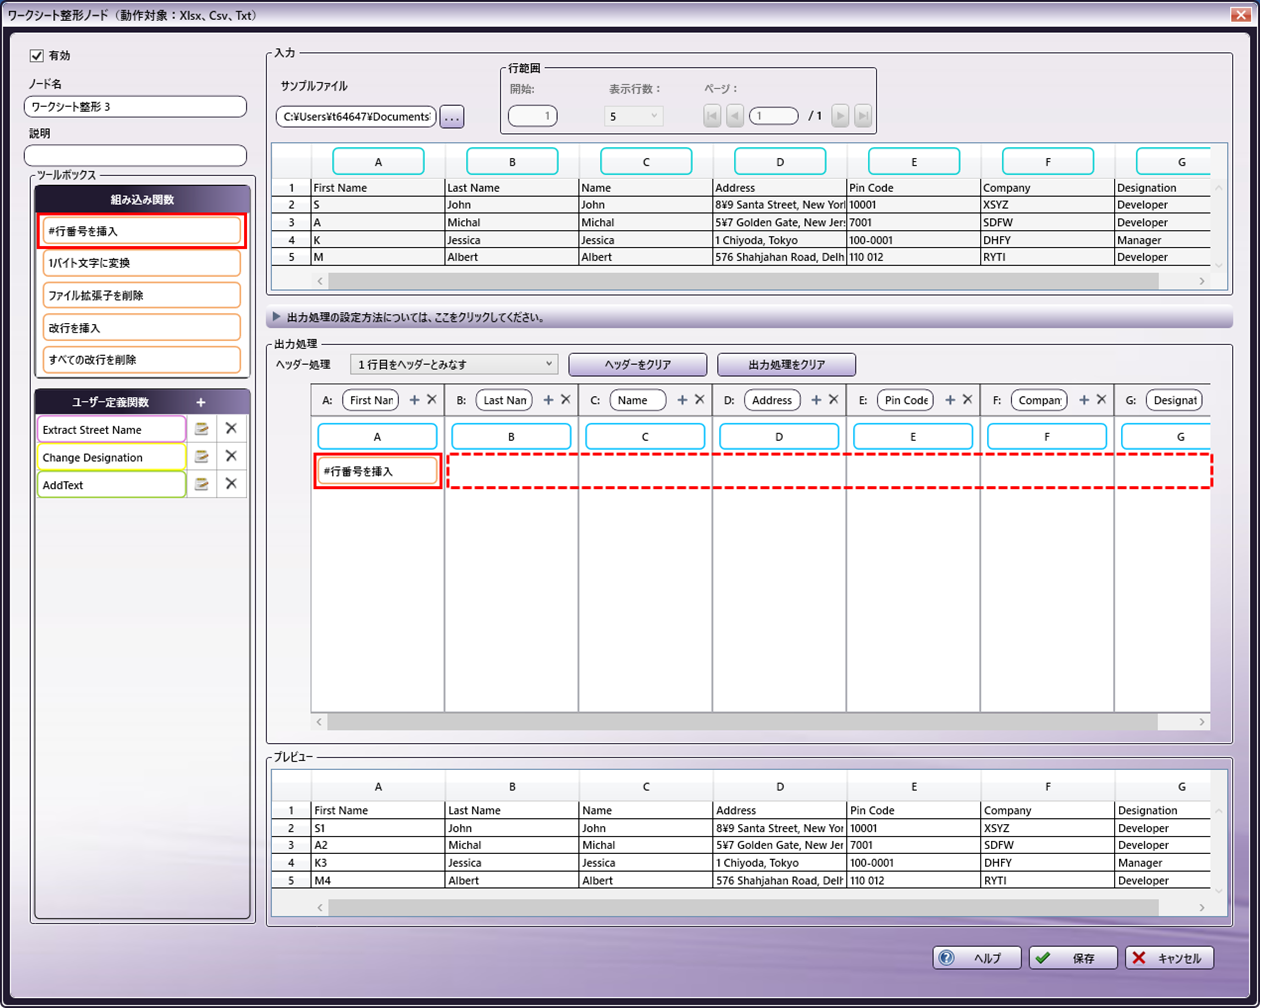Go to first page icon
Screen dimensions: 1262x1008
point(712,116)
